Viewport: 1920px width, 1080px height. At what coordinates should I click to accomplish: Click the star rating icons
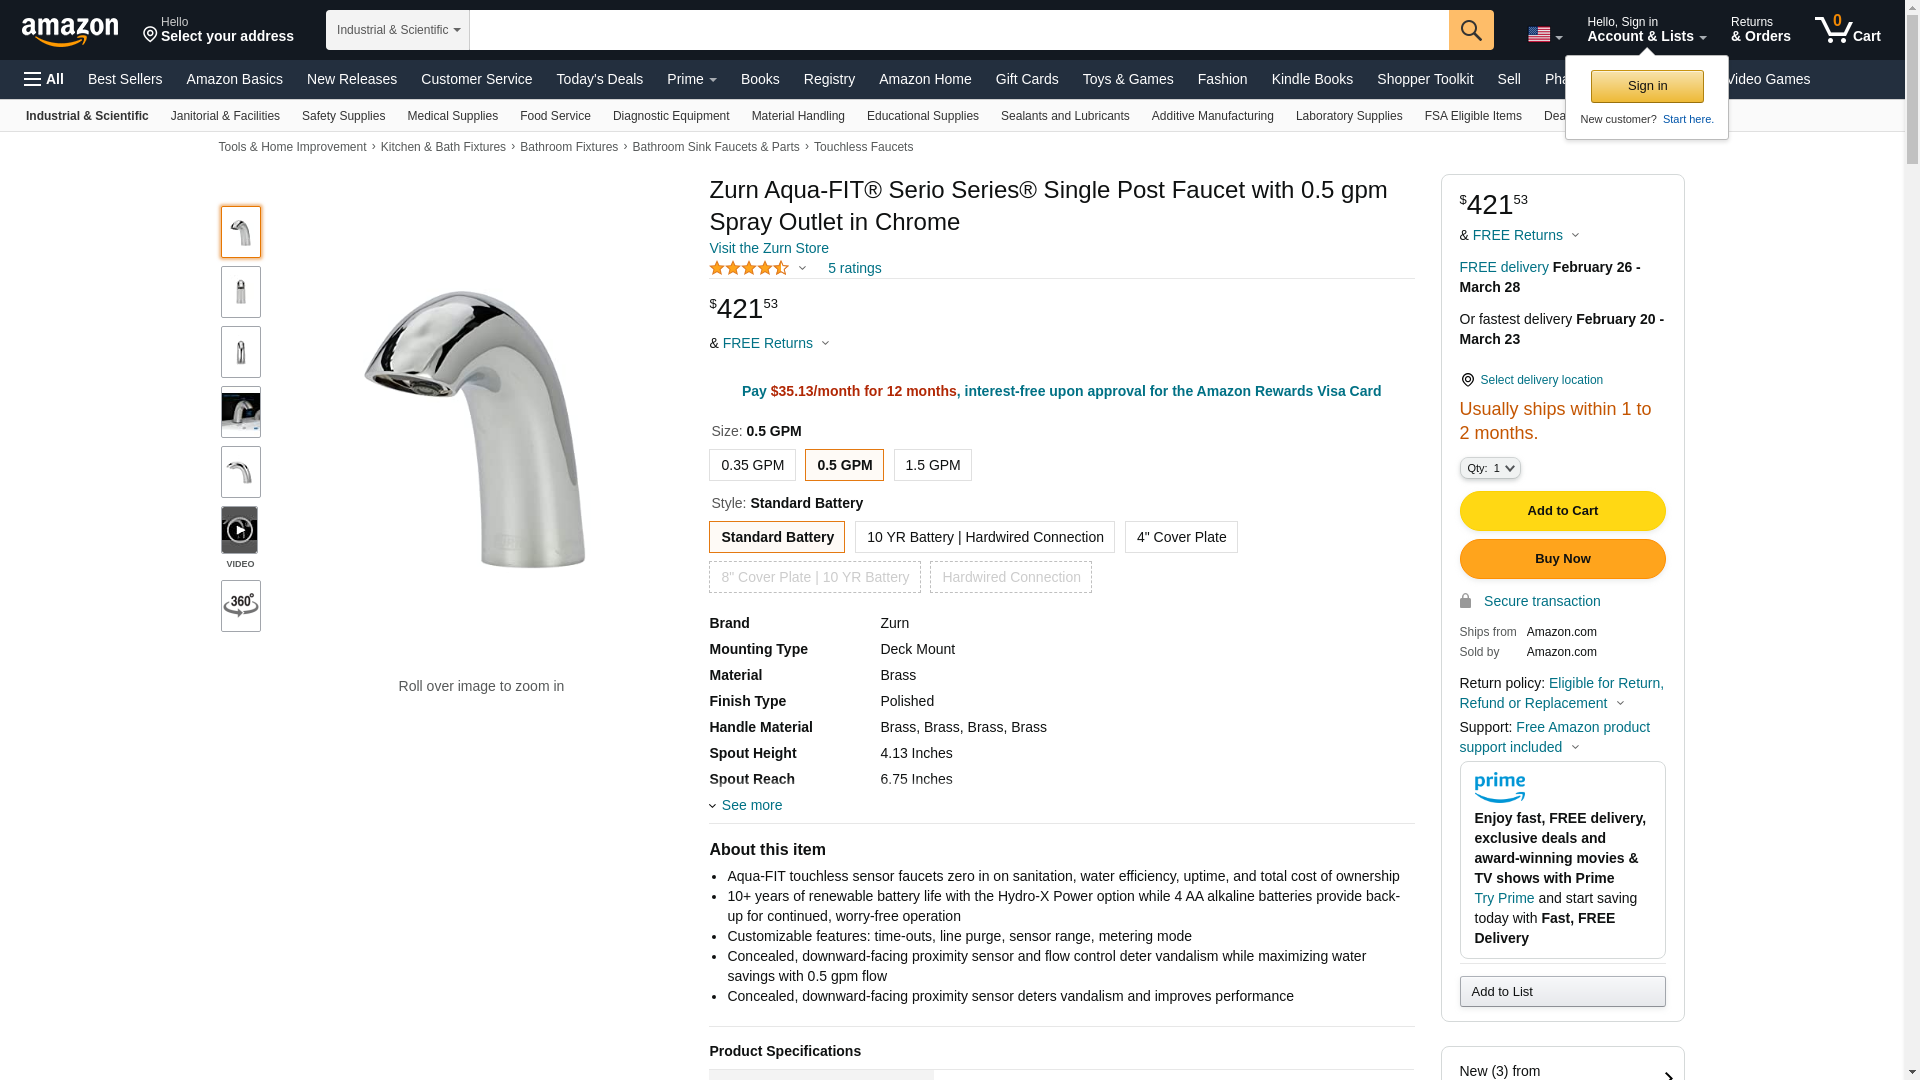749,268
